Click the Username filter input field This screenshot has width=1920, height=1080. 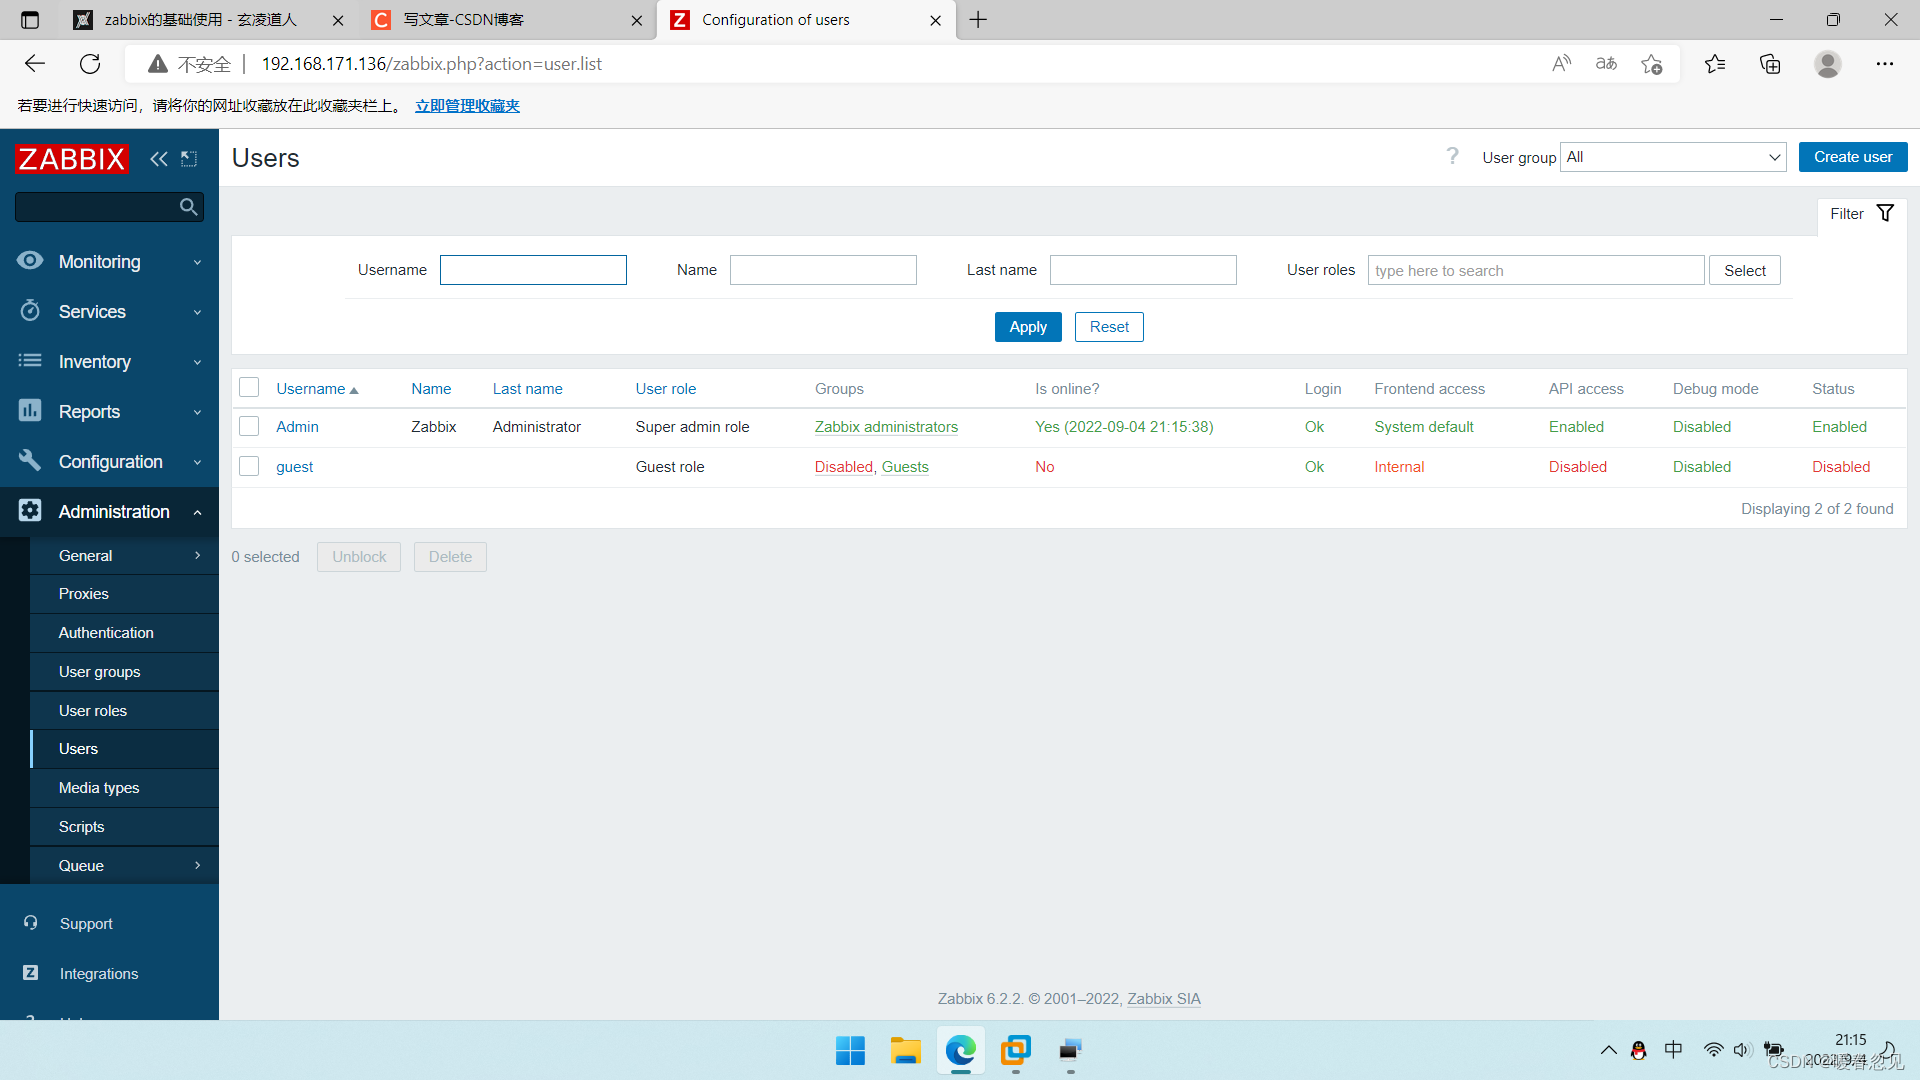coord(533,270)
